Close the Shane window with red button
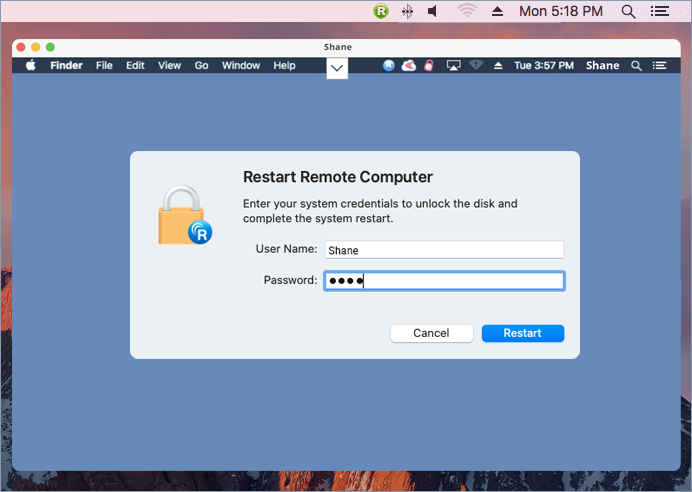Viewport: 692px width, 492px height. pos(21,47)
